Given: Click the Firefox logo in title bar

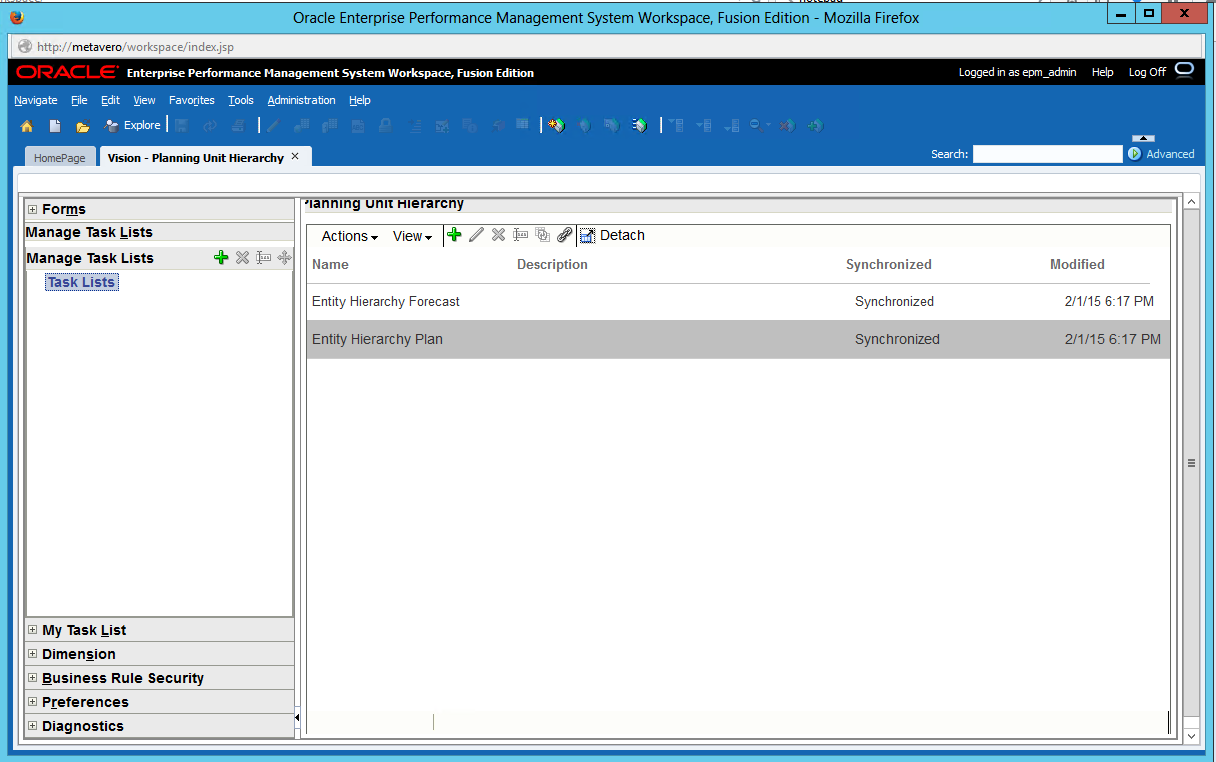Looking at the screenshot, I should tap(16, 16).
